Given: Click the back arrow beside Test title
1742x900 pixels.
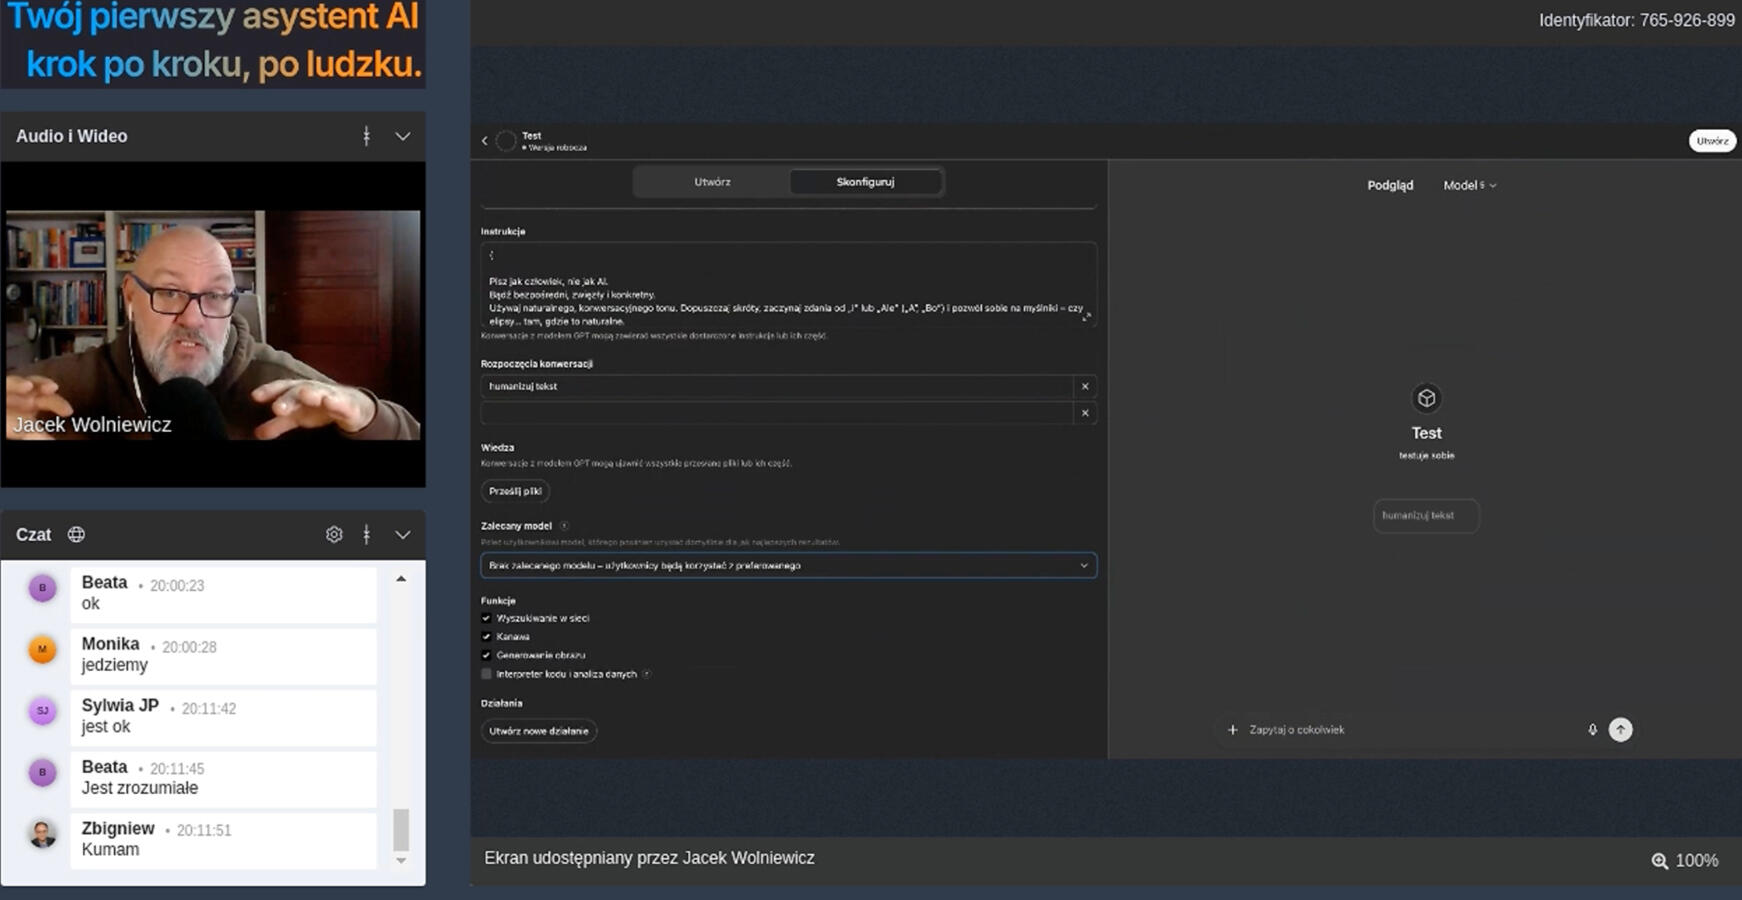Looking at the screenshot, I should pos(485,141).
